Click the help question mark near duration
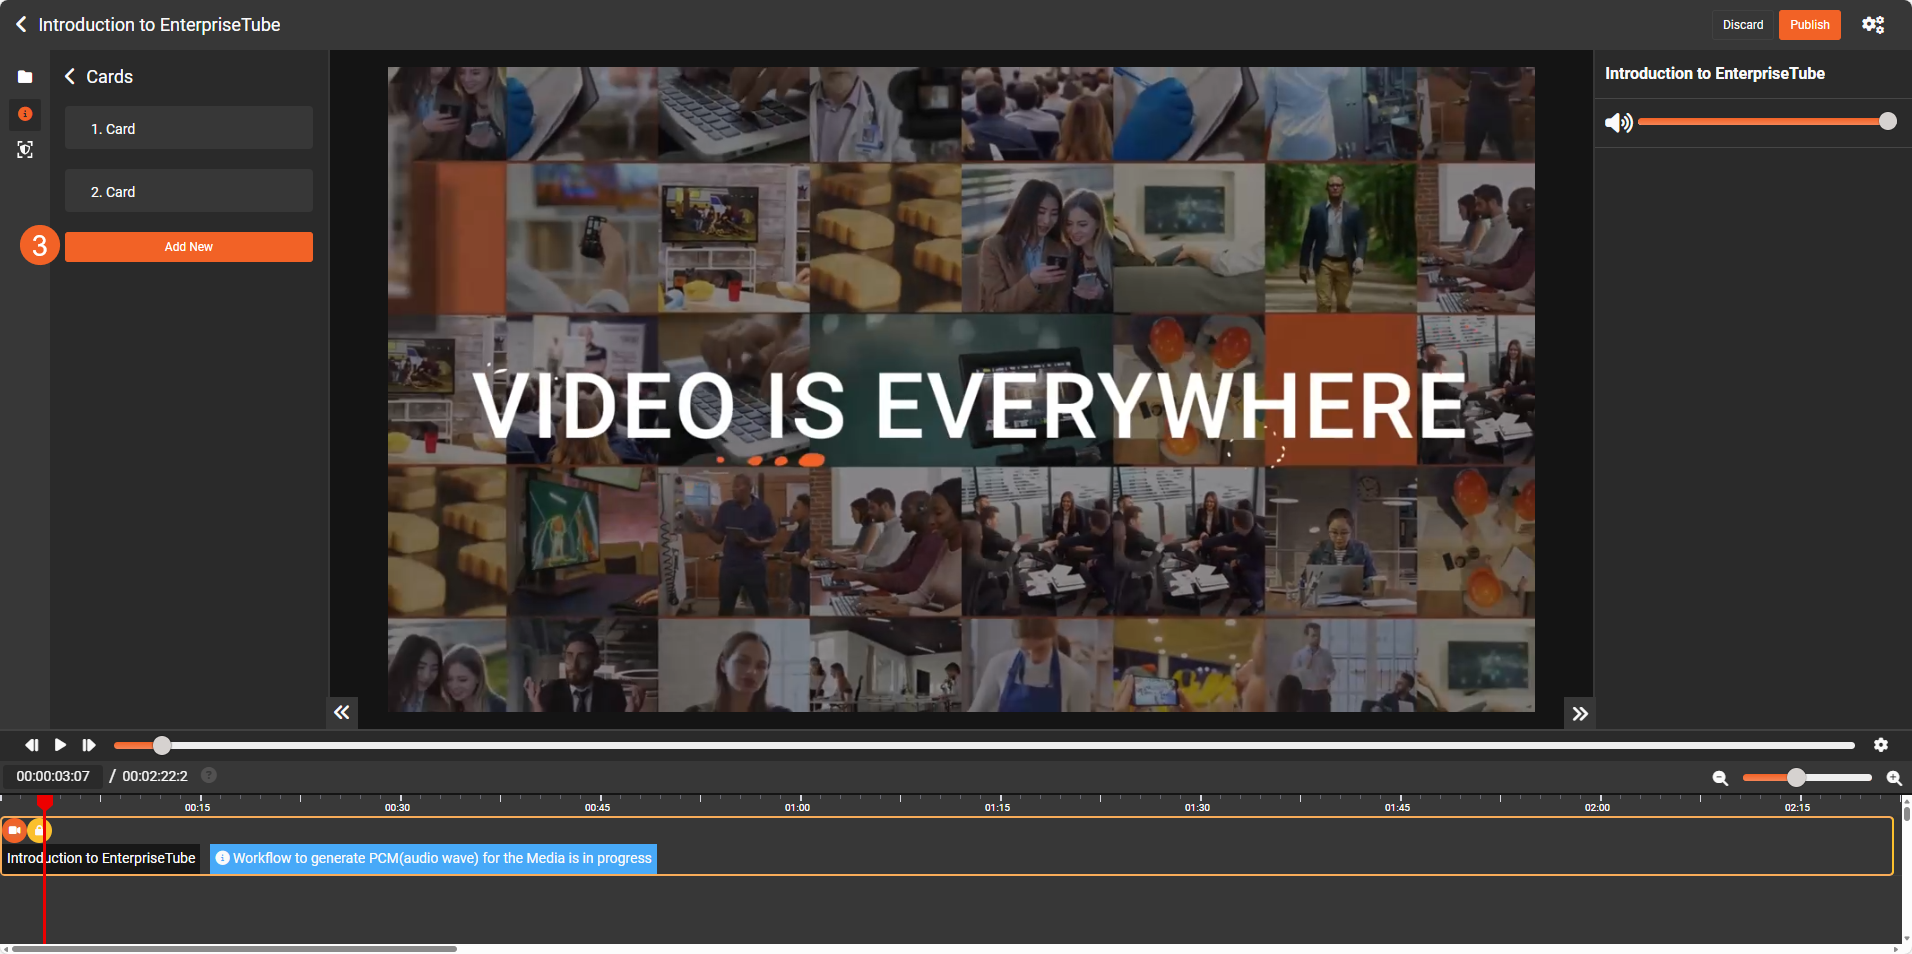Viewport: 1912px width, 954px height. 209,775
